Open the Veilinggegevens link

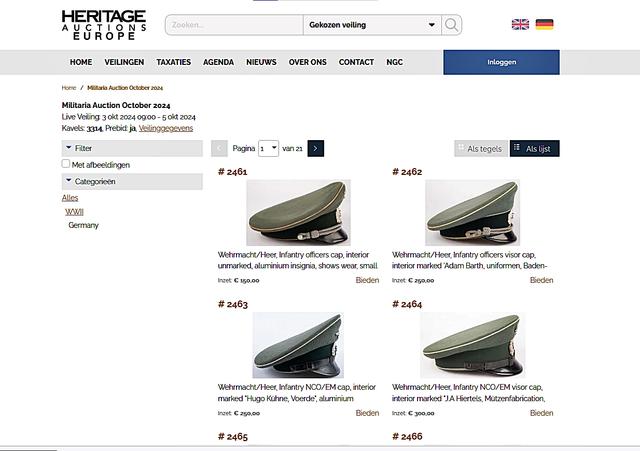pyautogui.click(x=165, y=128)
